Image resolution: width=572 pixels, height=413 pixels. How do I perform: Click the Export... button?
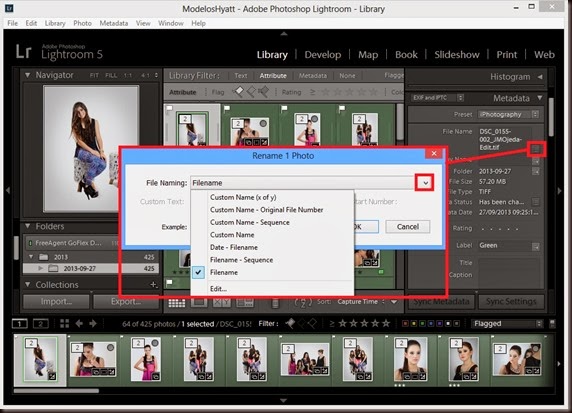click(x=126, y=302)
